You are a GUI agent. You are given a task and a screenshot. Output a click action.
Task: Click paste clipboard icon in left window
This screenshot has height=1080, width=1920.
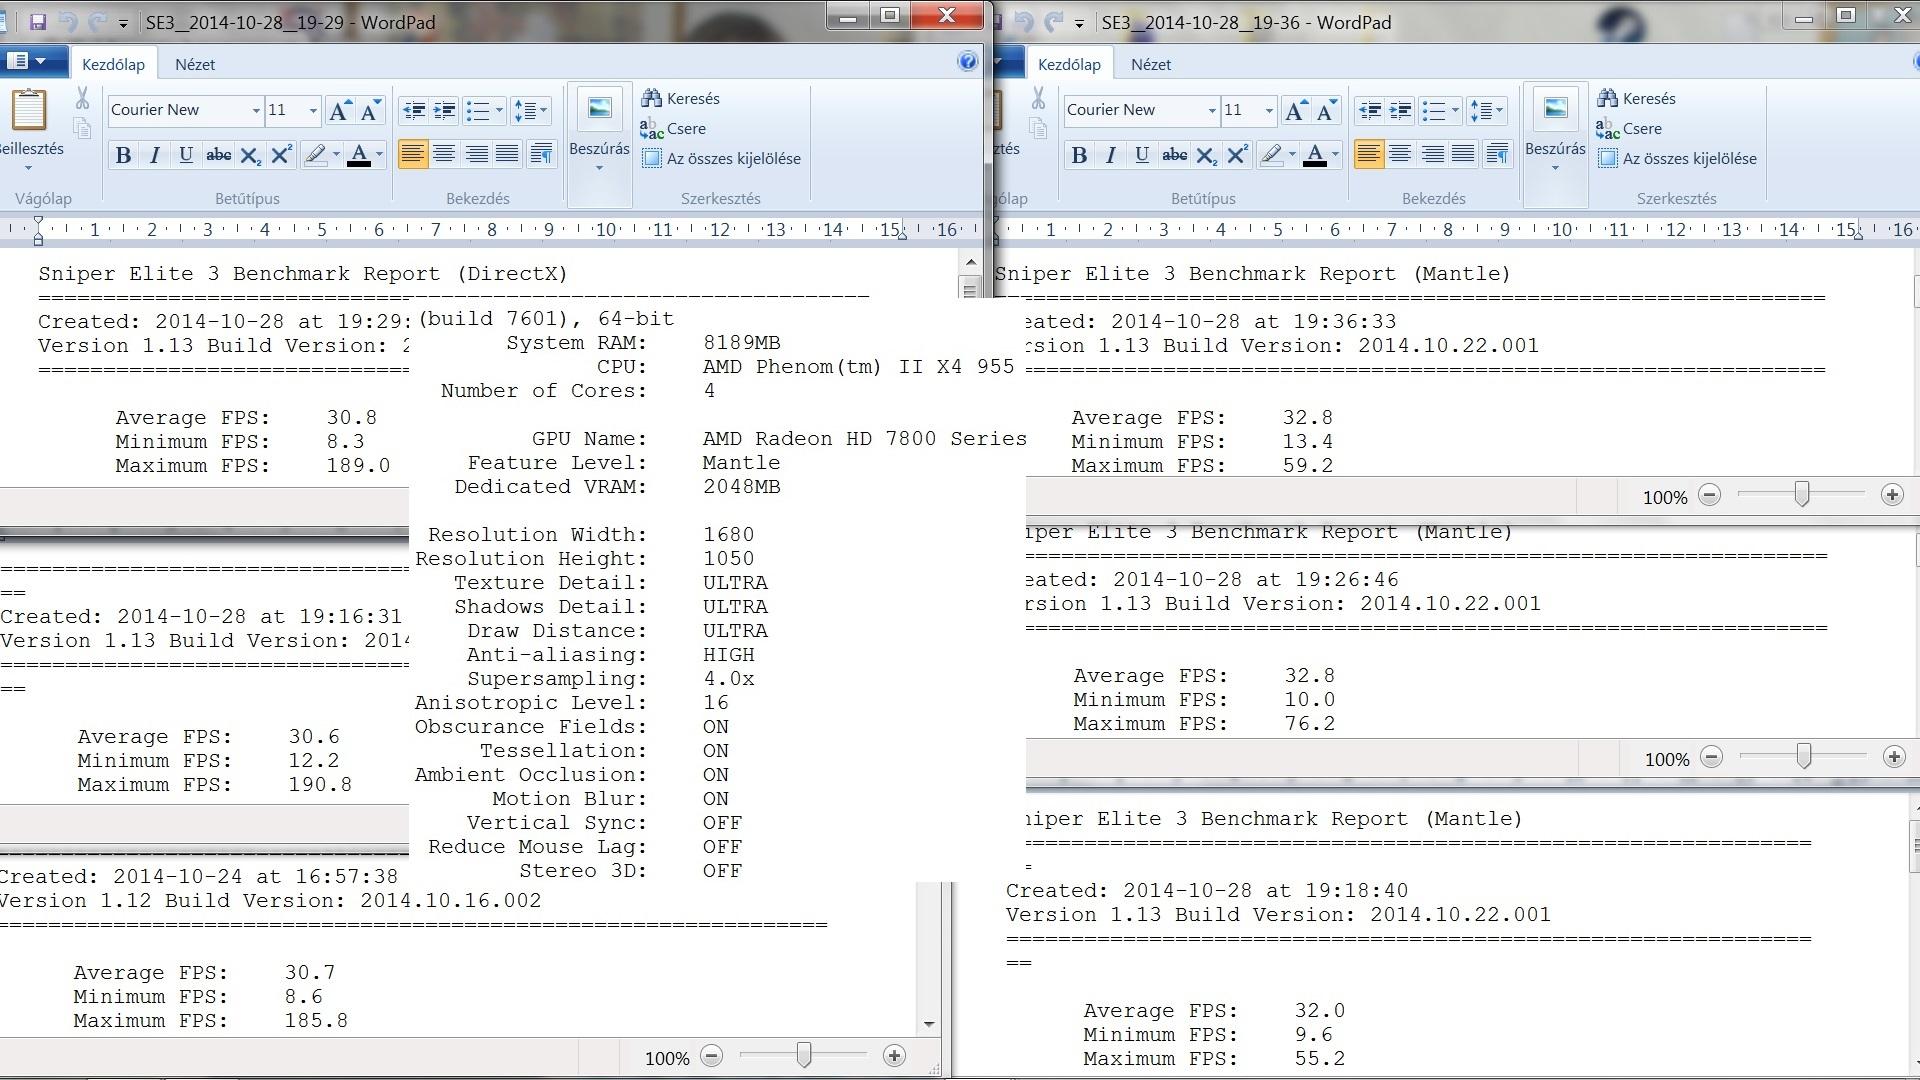point(28,109)
